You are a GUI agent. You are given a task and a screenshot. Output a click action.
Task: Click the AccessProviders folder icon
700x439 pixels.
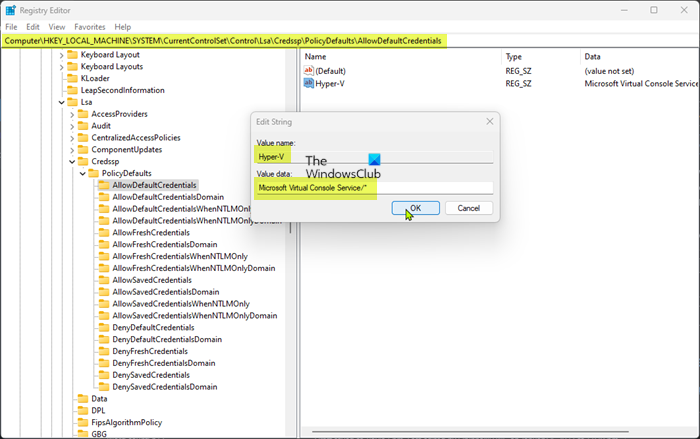[83, 114]
